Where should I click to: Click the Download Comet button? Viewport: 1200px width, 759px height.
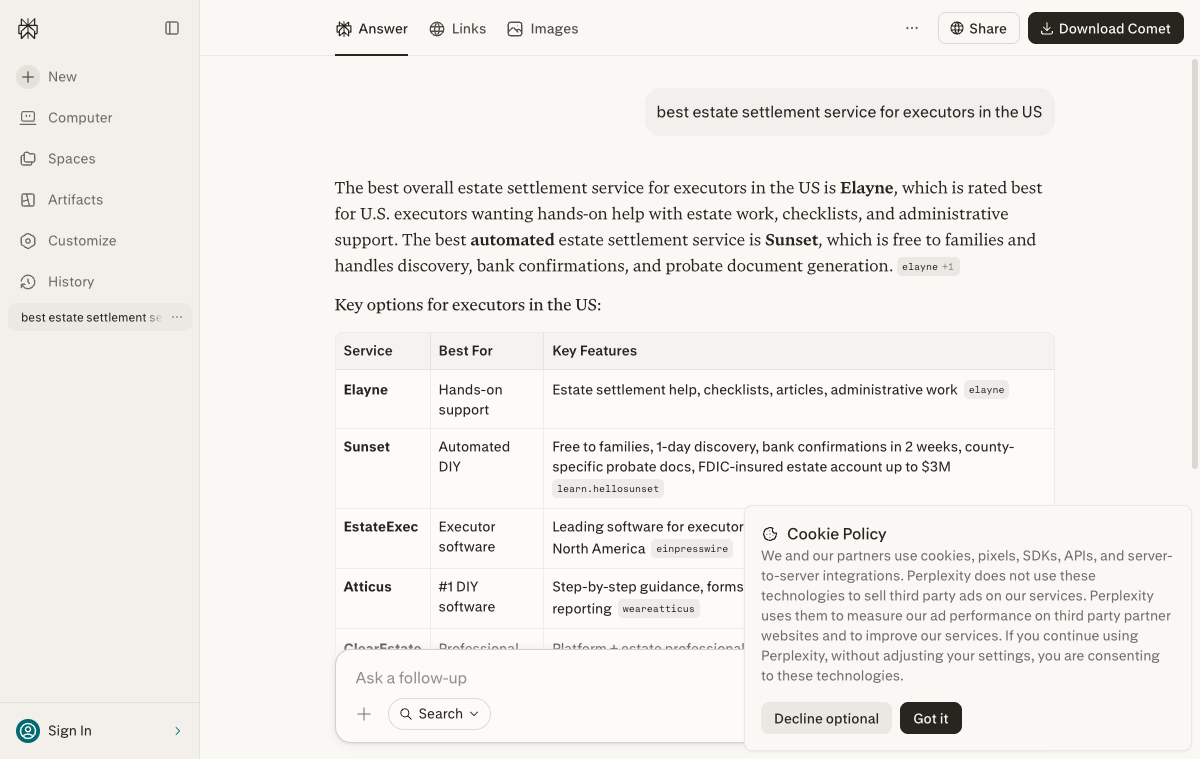1105,28
